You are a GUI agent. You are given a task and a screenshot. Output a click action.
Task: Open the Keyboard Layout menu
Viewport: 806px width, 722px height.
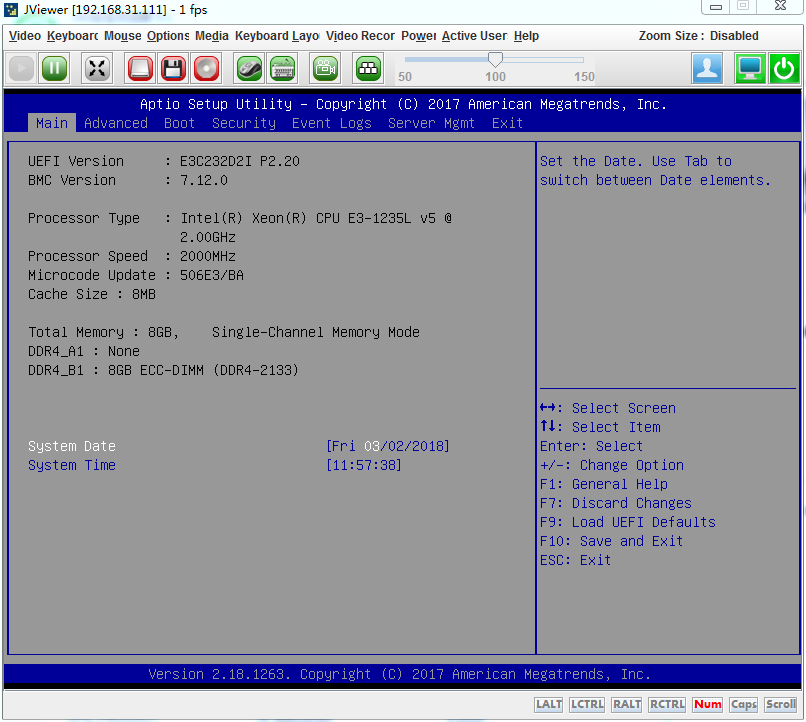[x=277, y=36]
